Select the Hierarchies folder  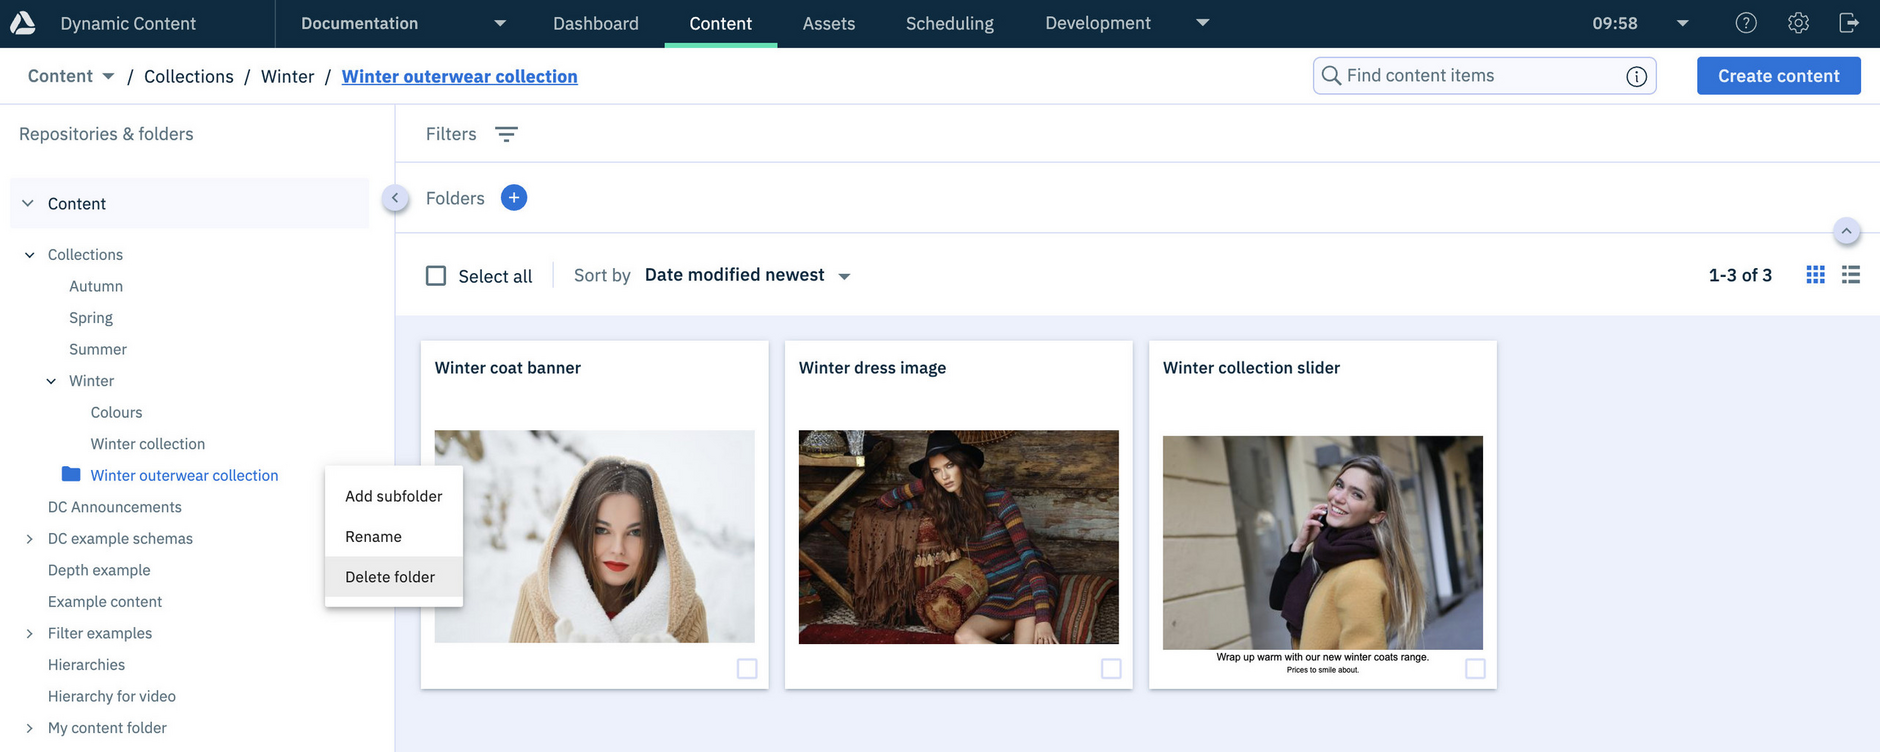(87, 665)
